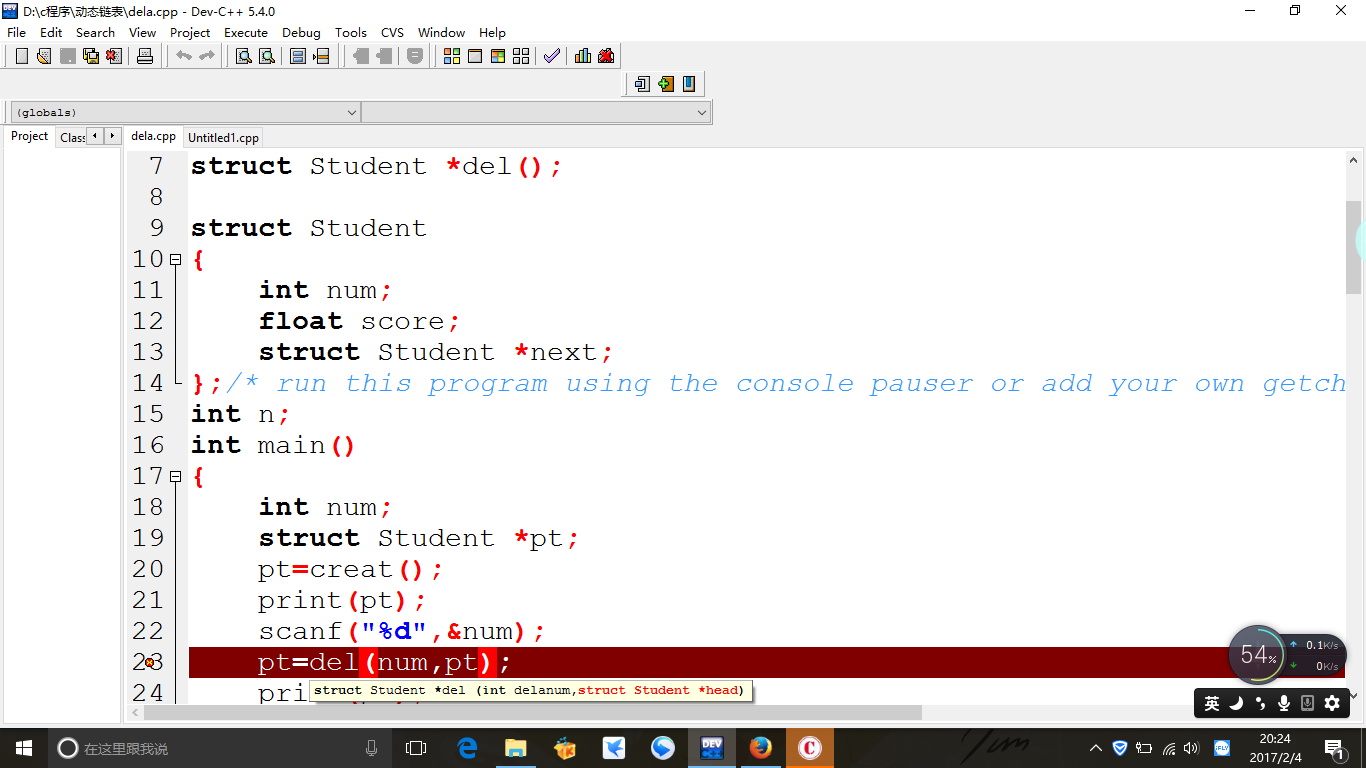Select the Project sidebar tab
This screenshot has width=1366, height=768.
click(29, 137)
